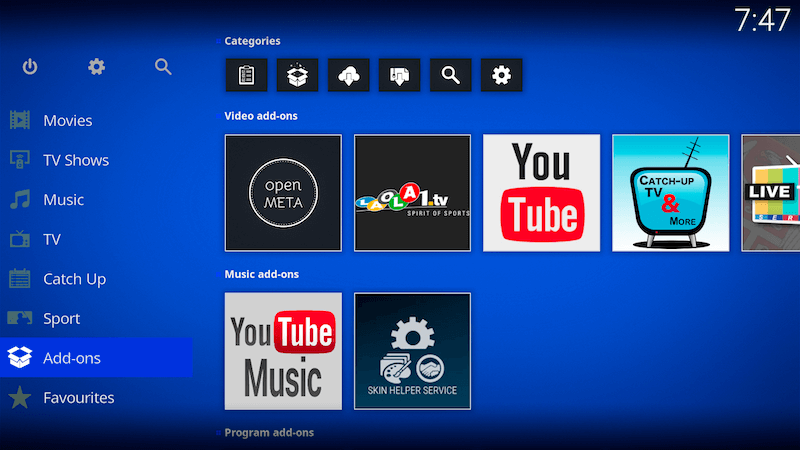Click the television icon beside TV

20,238
